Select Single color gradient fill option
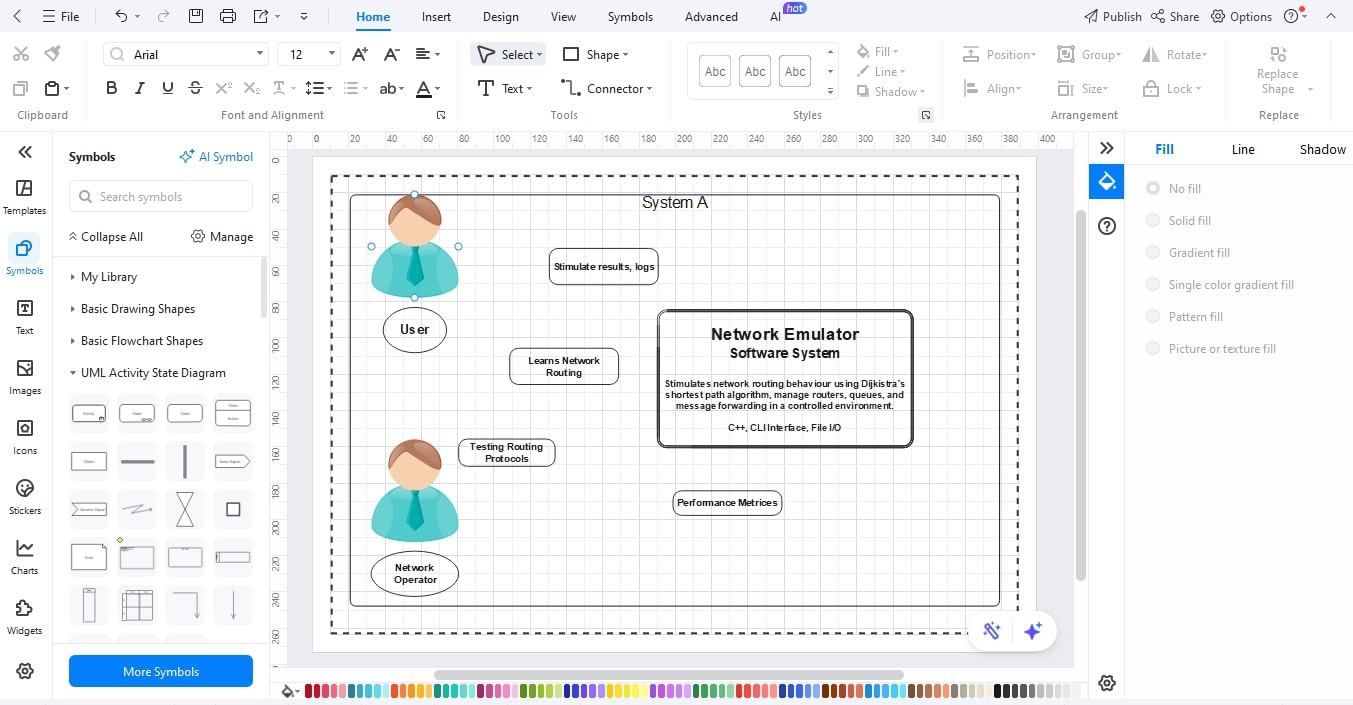Image resolution: width=1353 pixels, height=705 pixels. pyautogui.click(x=1220, y=284)
